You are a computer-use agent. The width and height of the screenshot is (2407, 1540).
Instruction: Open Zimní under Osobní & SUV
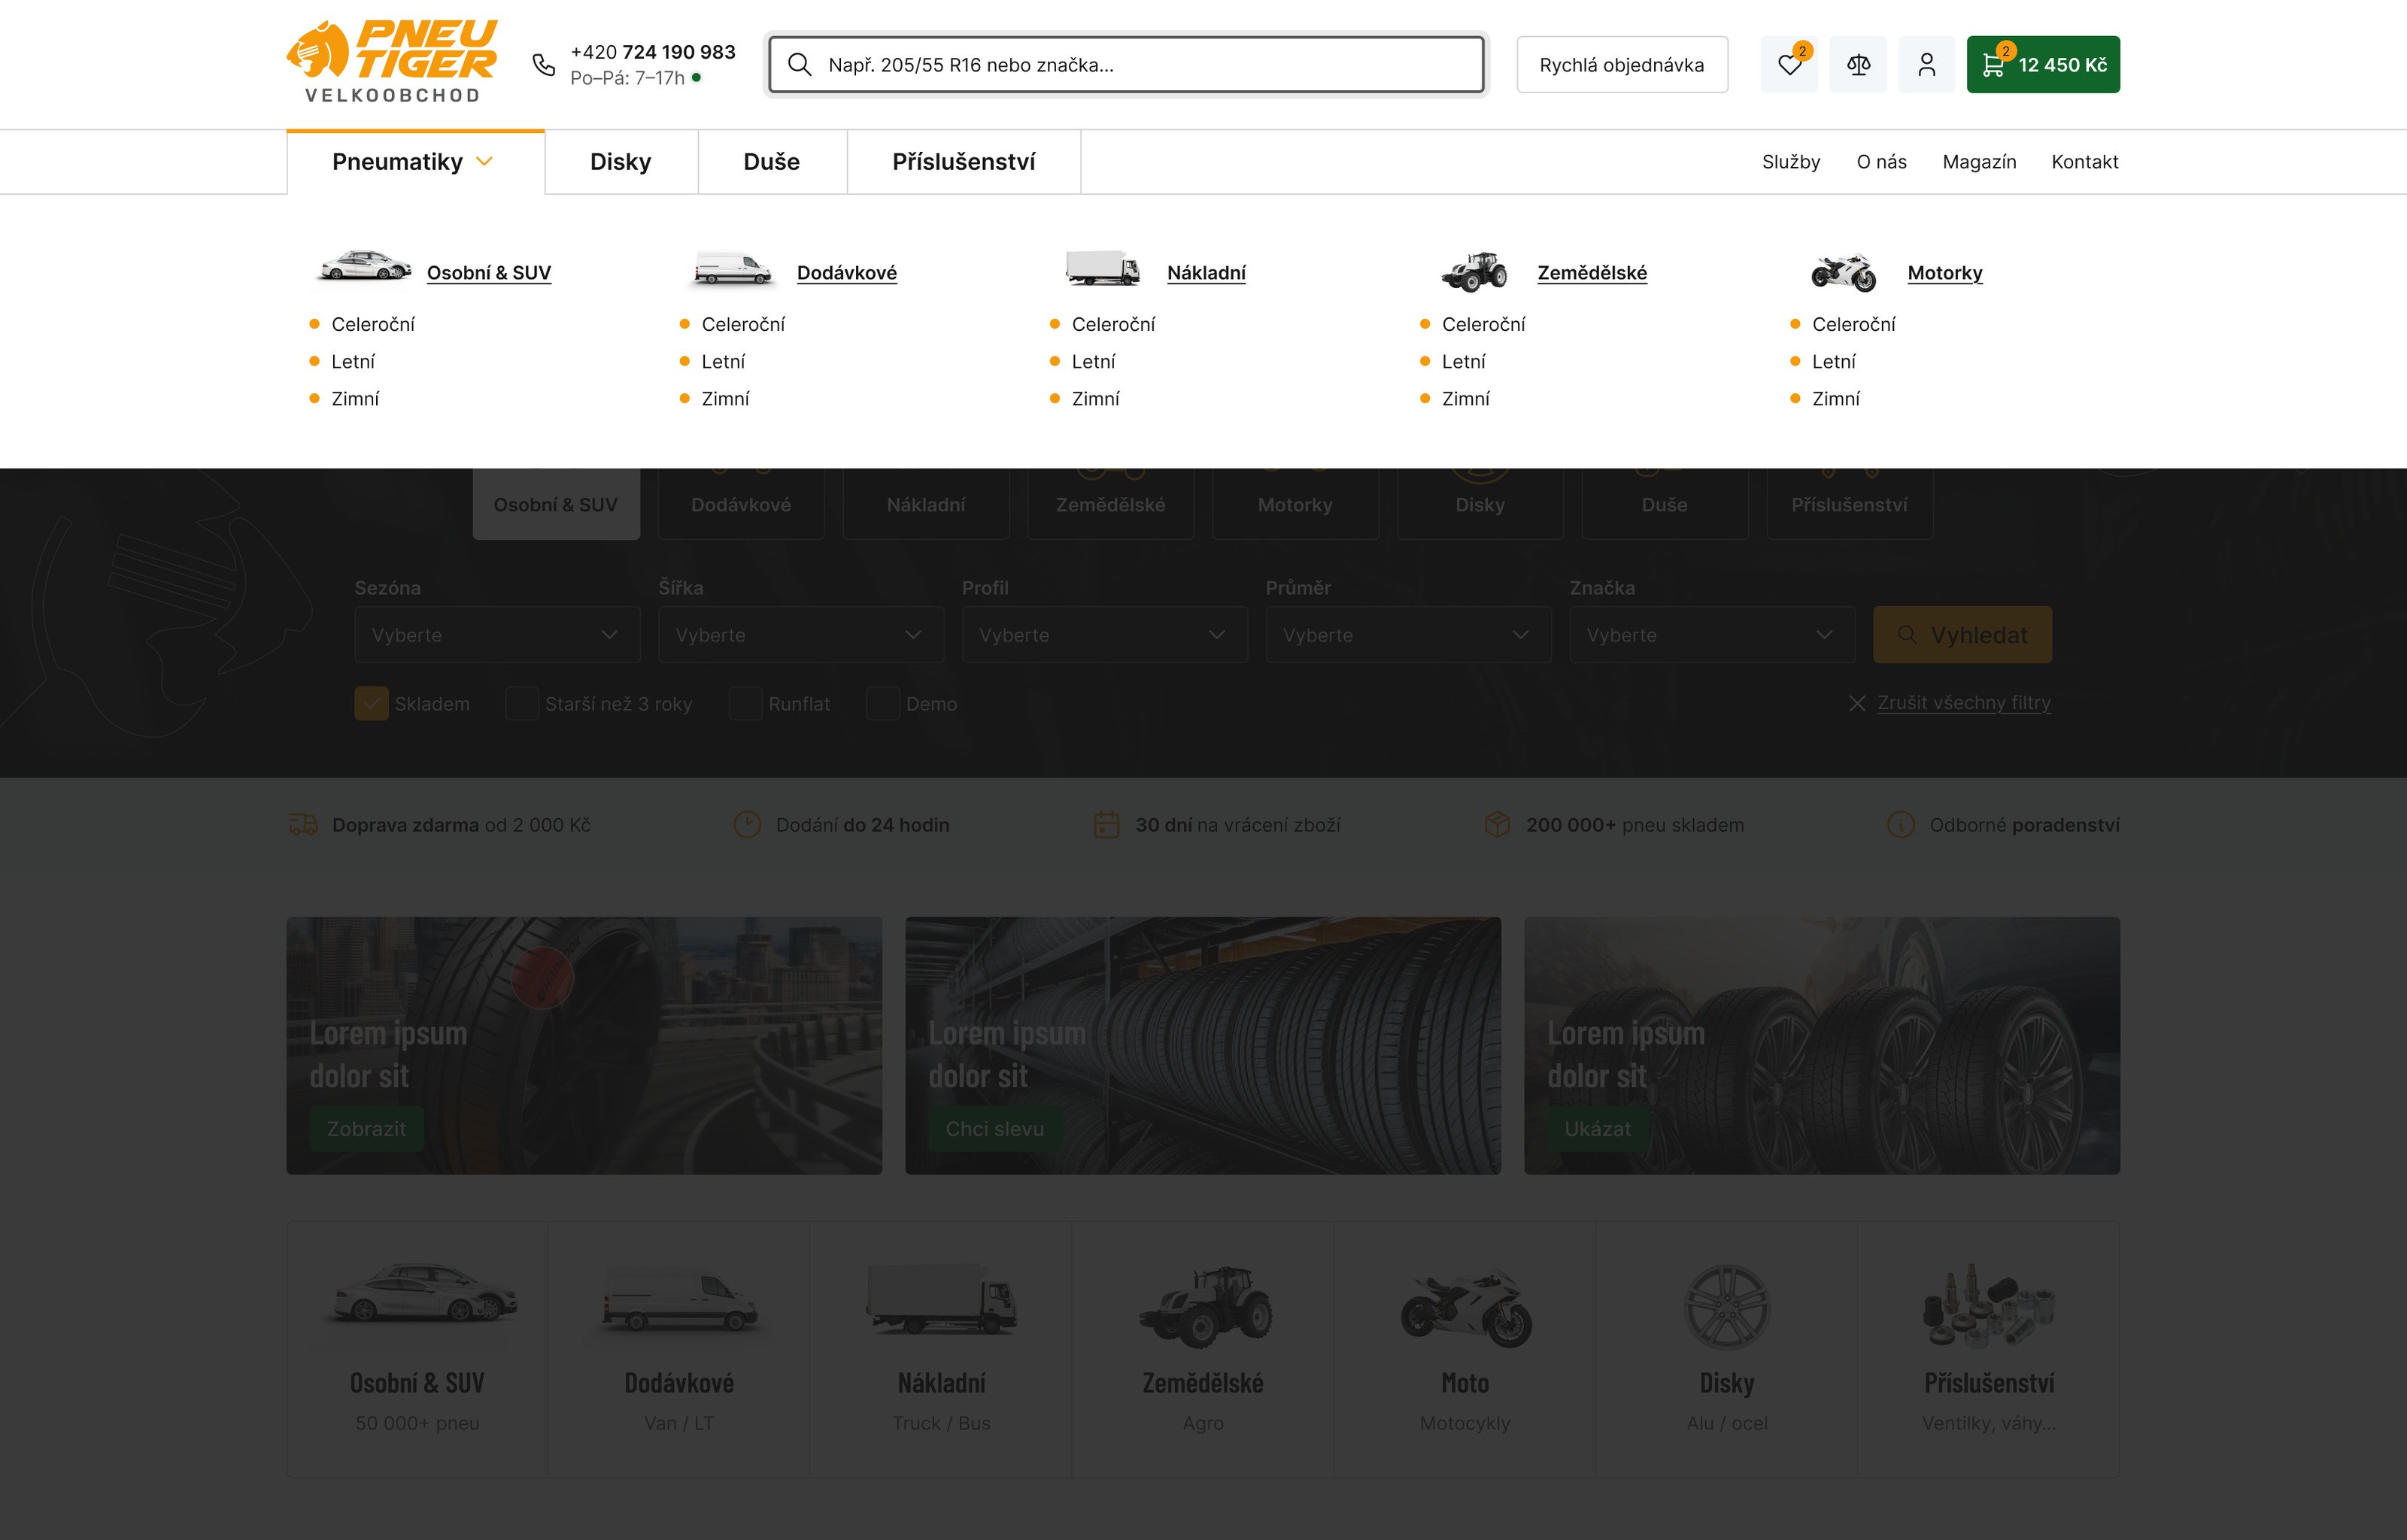coord(355,399)
